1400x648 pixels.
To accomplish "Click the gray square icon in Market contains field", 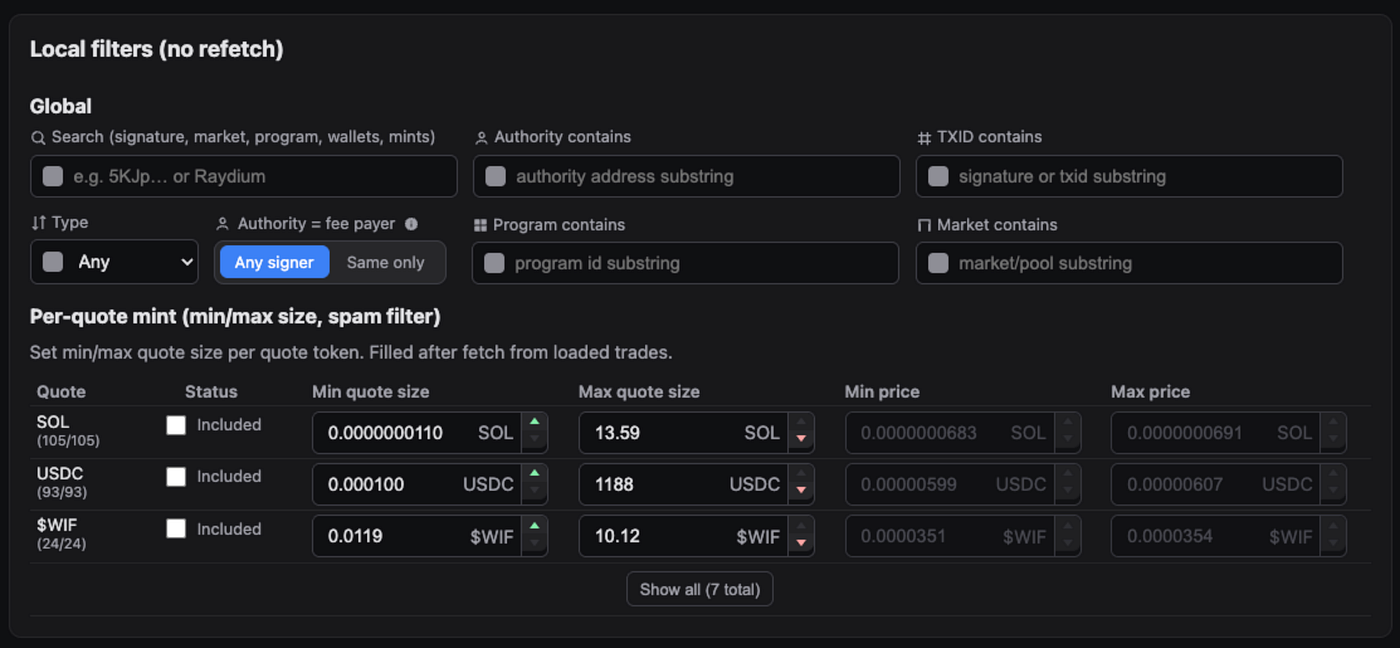I will [938, 263].
